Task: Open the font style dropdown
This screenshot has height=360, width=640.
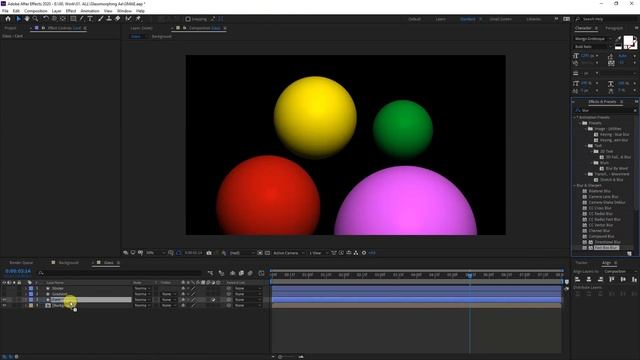Action: pos(593,47)
